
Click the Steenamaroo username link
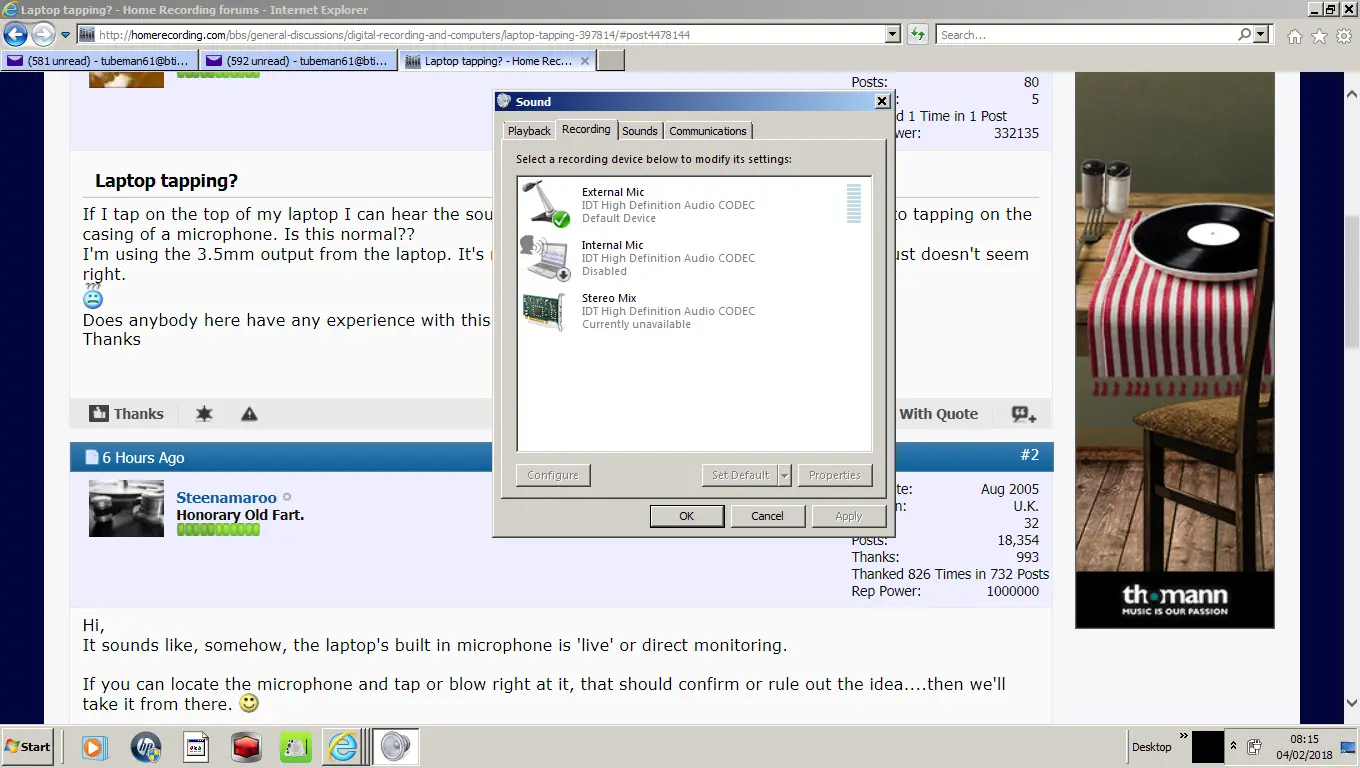click(226, 498)
